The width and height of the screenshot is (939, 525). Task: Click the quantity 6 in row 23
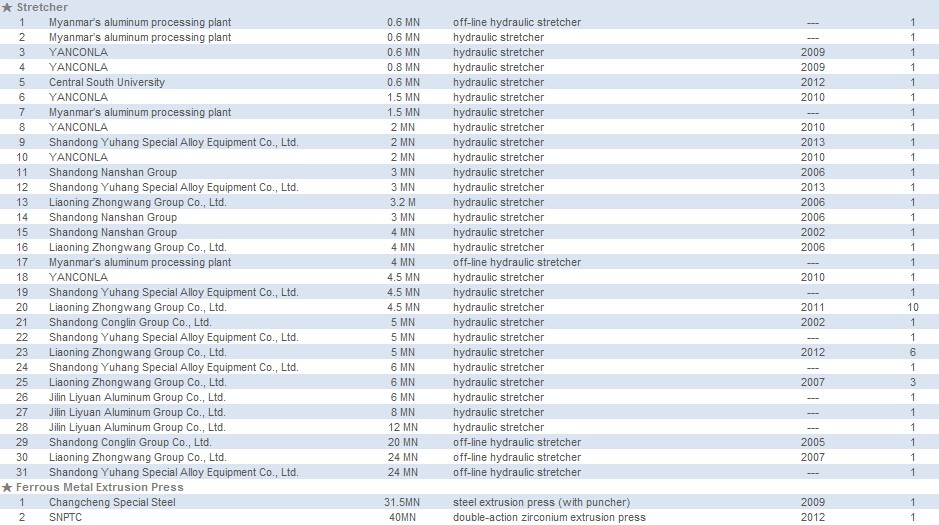pos(913,352)
